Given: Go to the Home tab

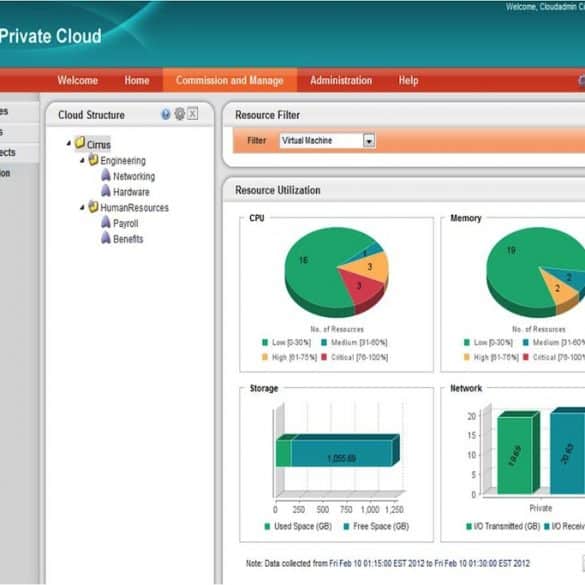Looking at the screenshot, I should click(137, 80).
